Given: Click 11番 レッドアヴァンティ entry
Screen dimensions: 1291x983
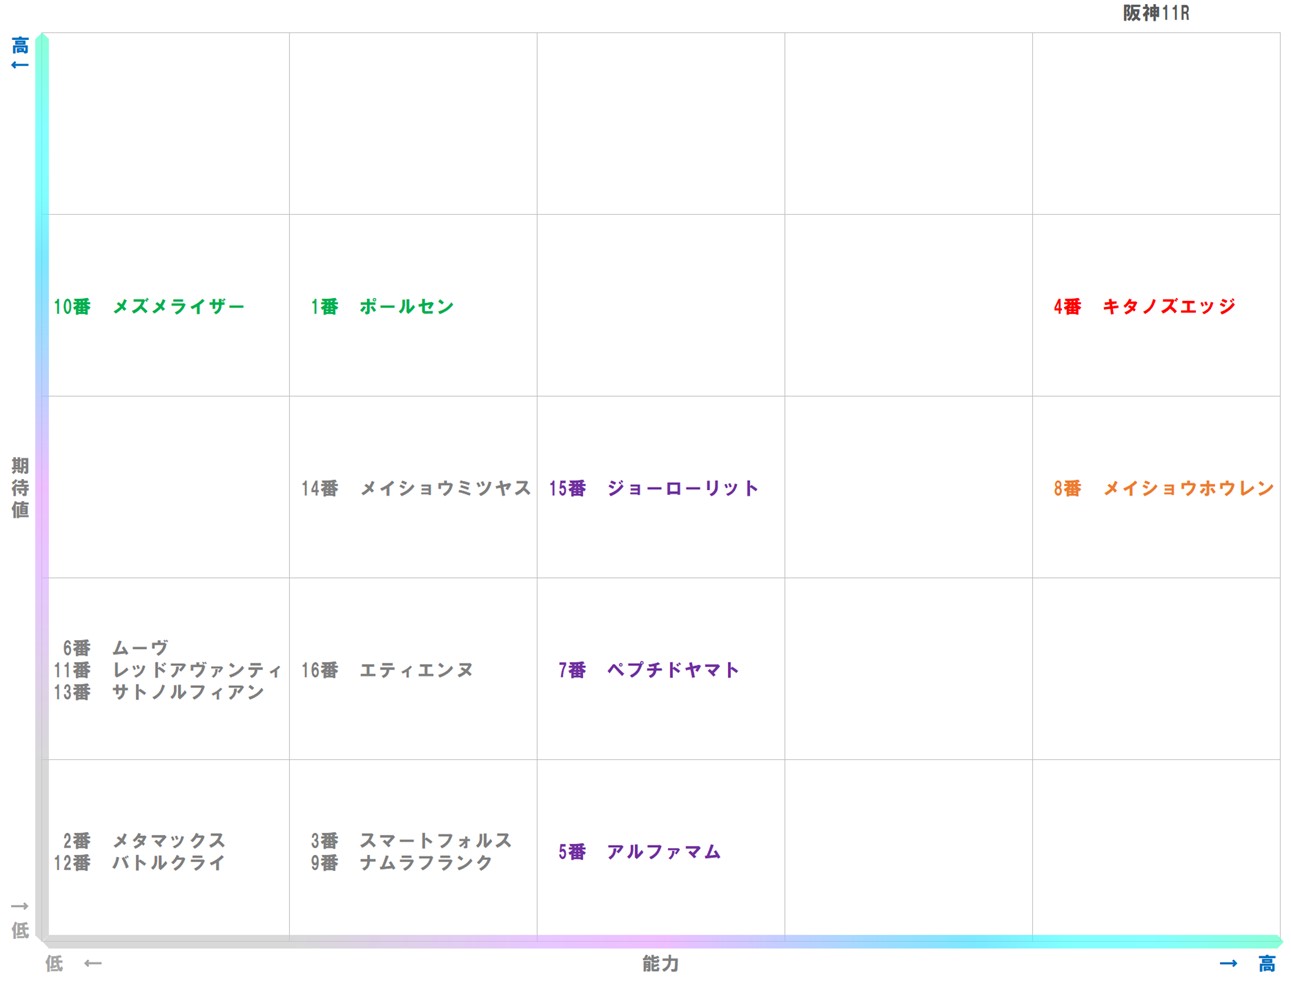Looking at the screenshot, I should click(x=168, y=670).
